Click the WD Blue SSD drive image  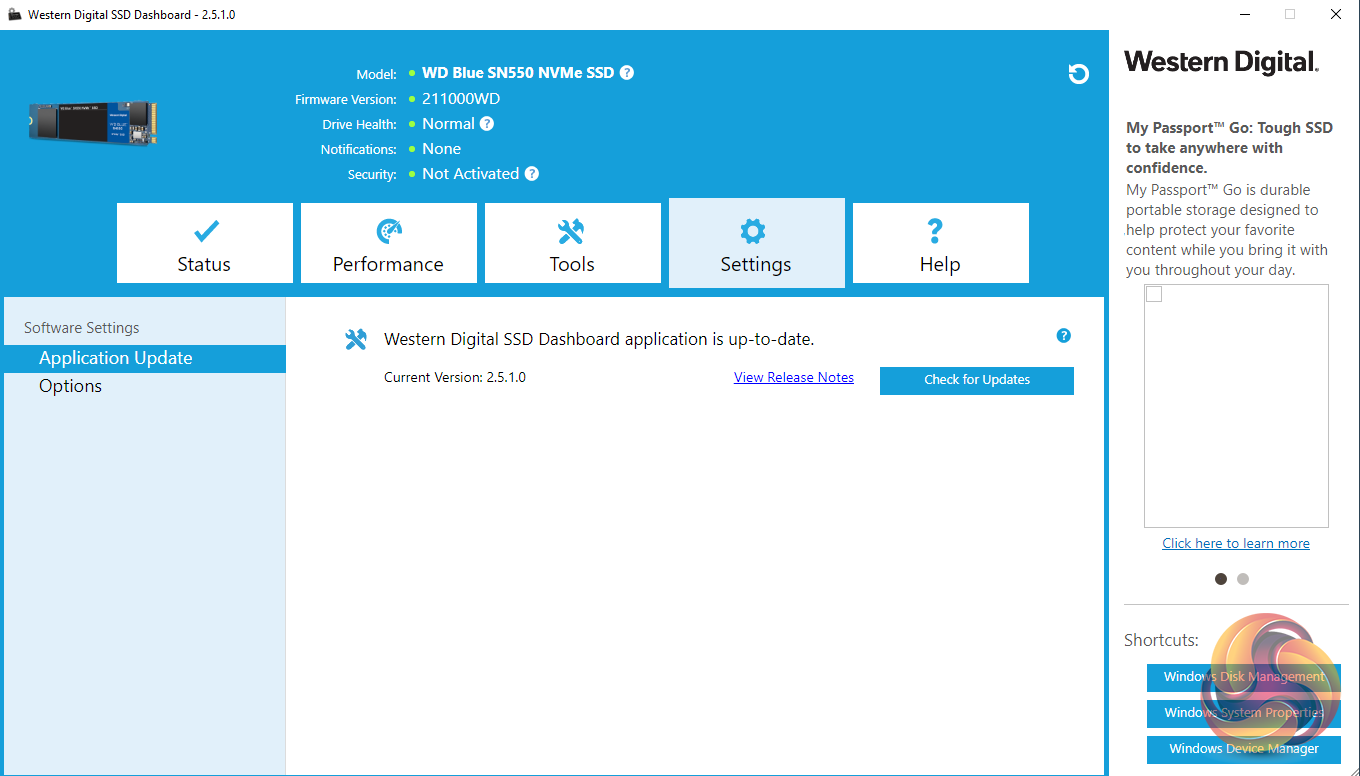93,121
